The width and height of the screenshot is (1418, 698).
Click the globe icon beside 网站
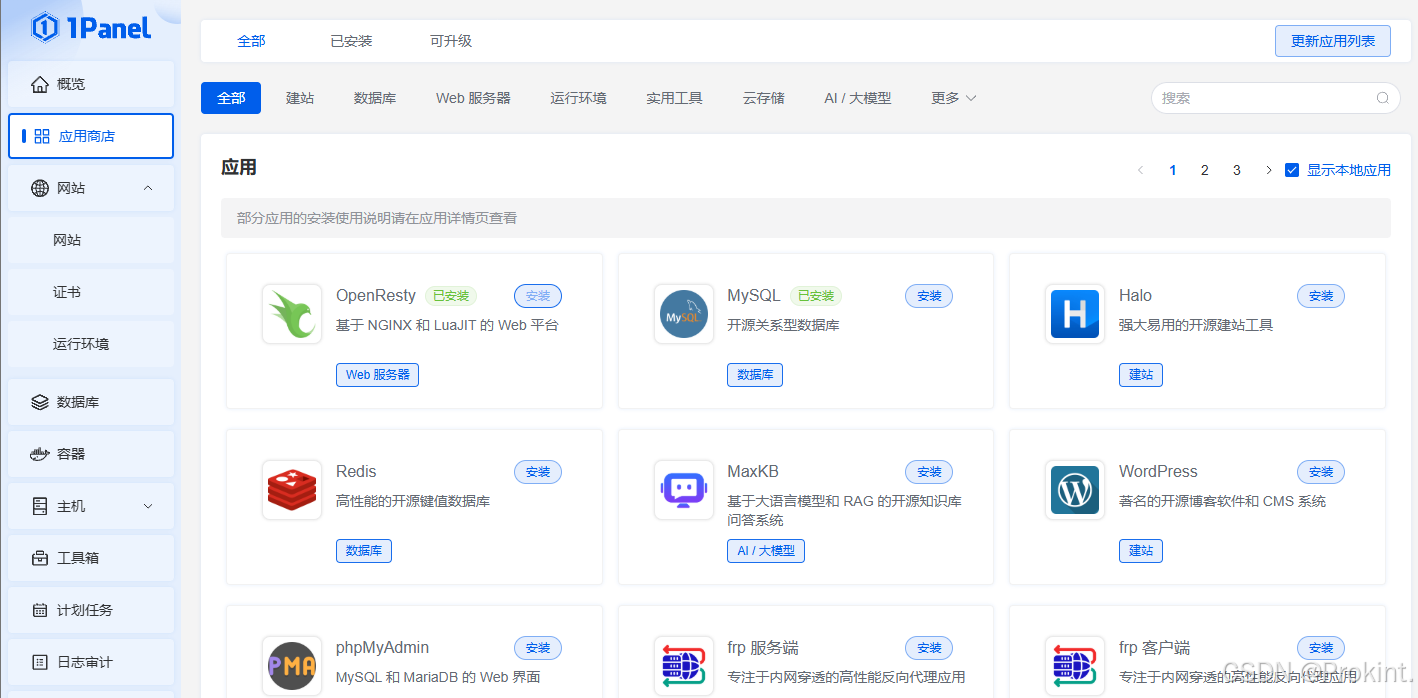pyautogui.click(x=40, y=188)
